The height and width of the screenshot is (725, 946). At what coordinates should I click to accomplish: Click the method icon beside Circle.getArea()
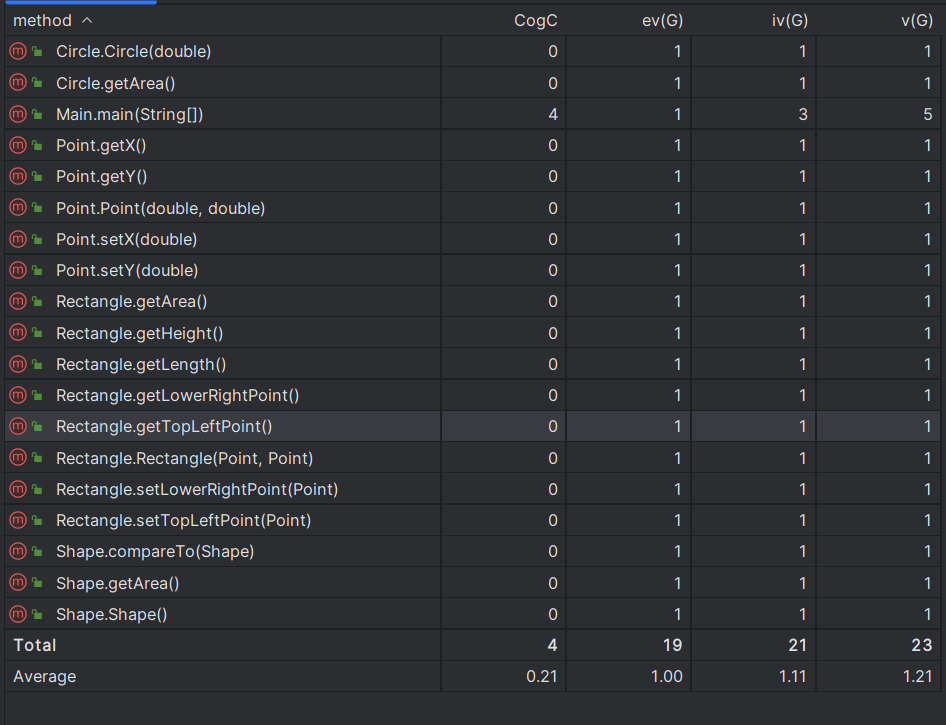pos(17,83)
